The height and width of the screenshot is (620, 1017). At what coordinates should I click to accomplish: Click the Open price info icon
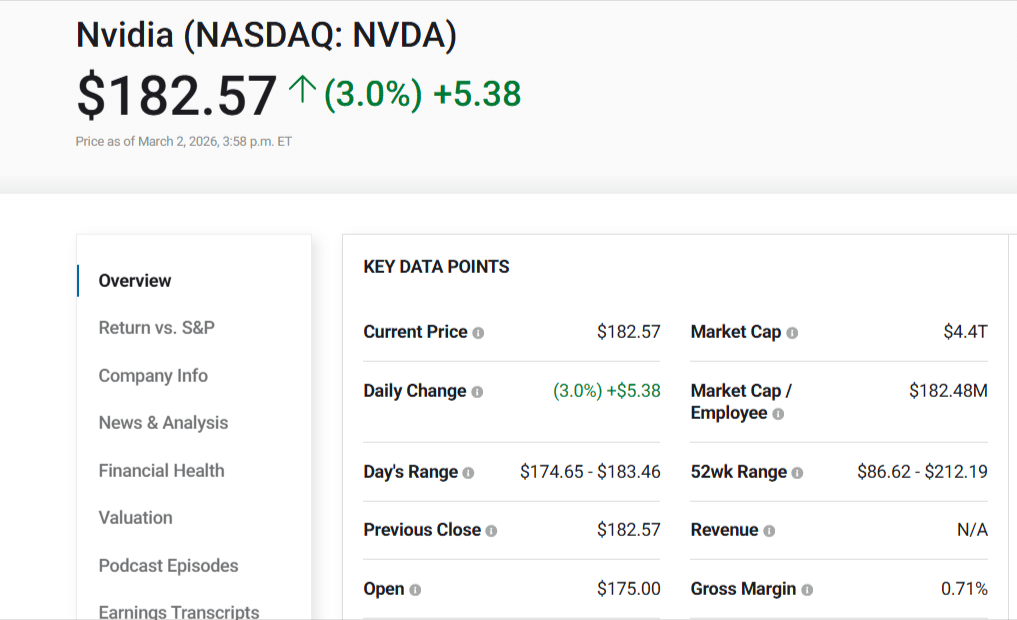[415, 588]
